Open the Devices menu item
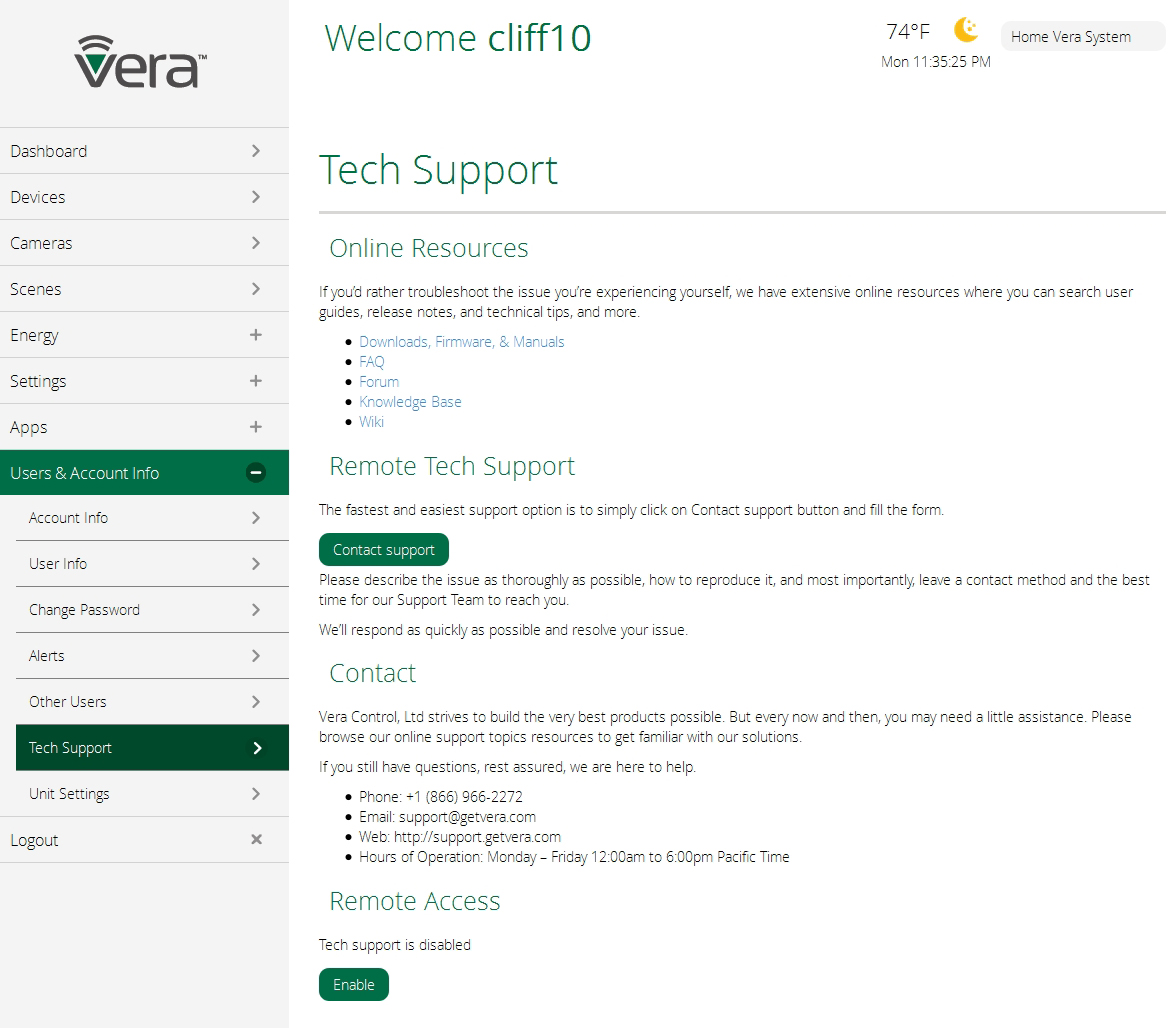The height and width of the screenshot is (1028, 1172). (38, 197)
